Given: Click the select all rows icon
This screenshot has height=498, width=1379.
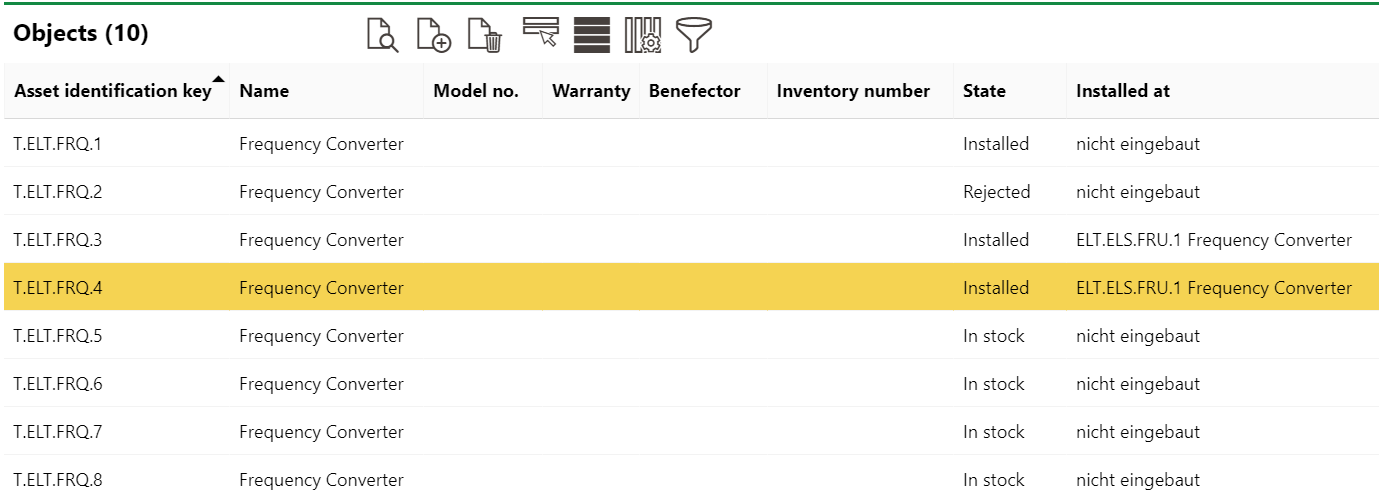Looking at the screenshot, I should coord(592,35).
